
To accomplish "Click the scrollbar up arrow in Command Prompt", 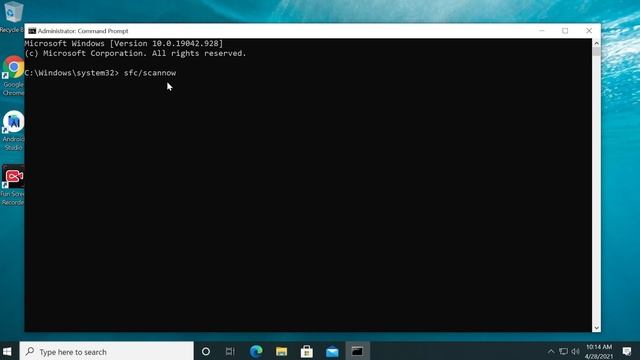I will (x=596, y=43).
